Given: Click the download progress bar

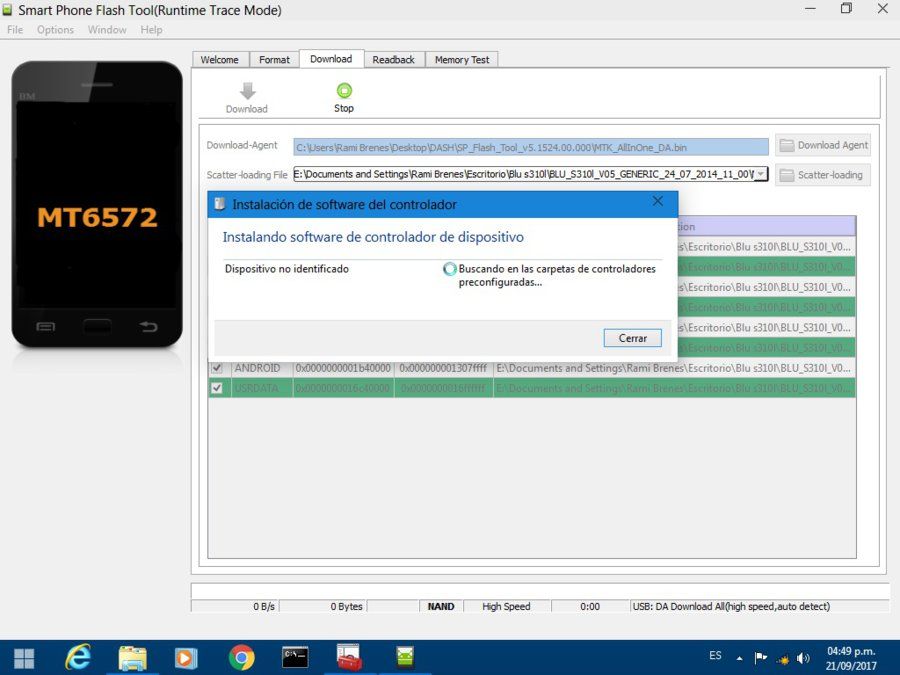Looking at the screenshot, I should pyautogui.click(x=540, y=591).
